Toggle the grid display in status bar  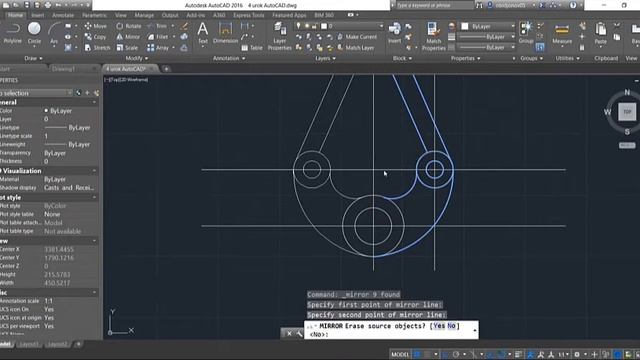pos(418,354)
